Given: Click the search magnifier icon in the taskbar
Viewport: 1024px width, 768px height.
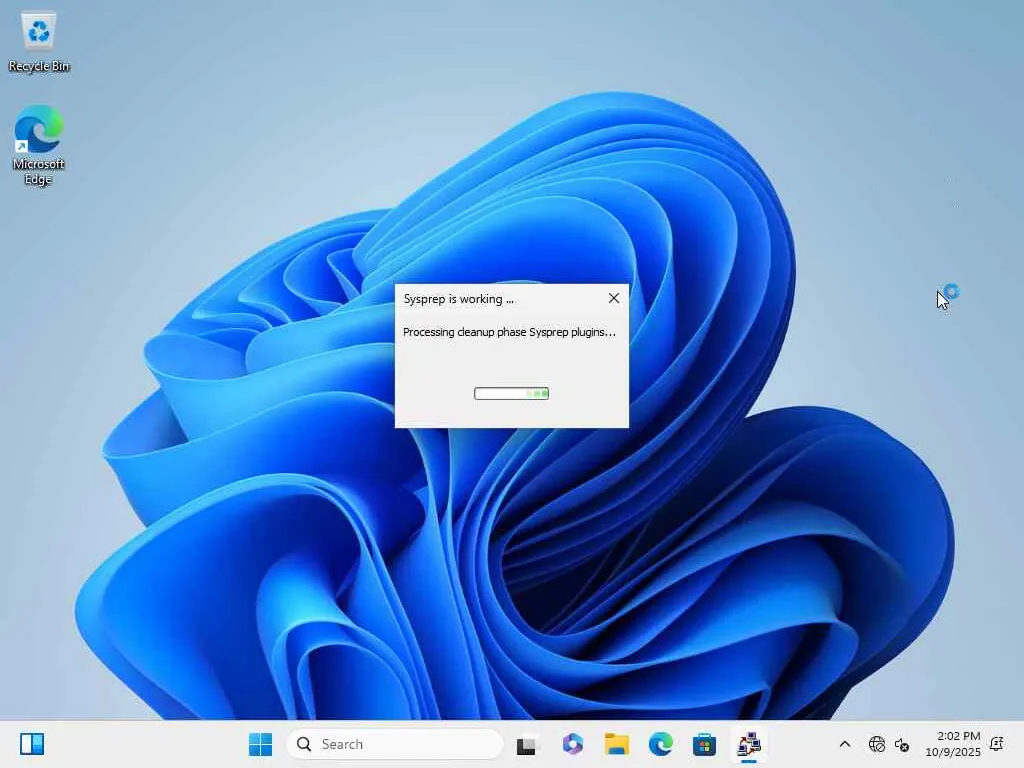Looking at the screenshot, I should [304, 744].
